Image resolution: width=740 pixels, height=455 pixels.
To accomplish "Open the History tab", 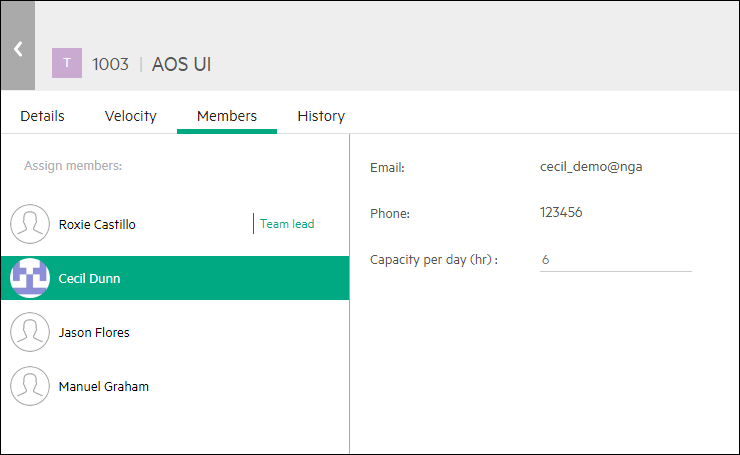I will (x=321, y=116).
